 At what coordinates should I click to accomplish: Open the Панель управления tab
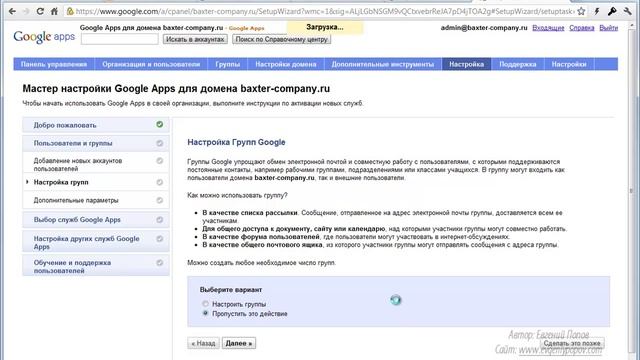[54, 64]
